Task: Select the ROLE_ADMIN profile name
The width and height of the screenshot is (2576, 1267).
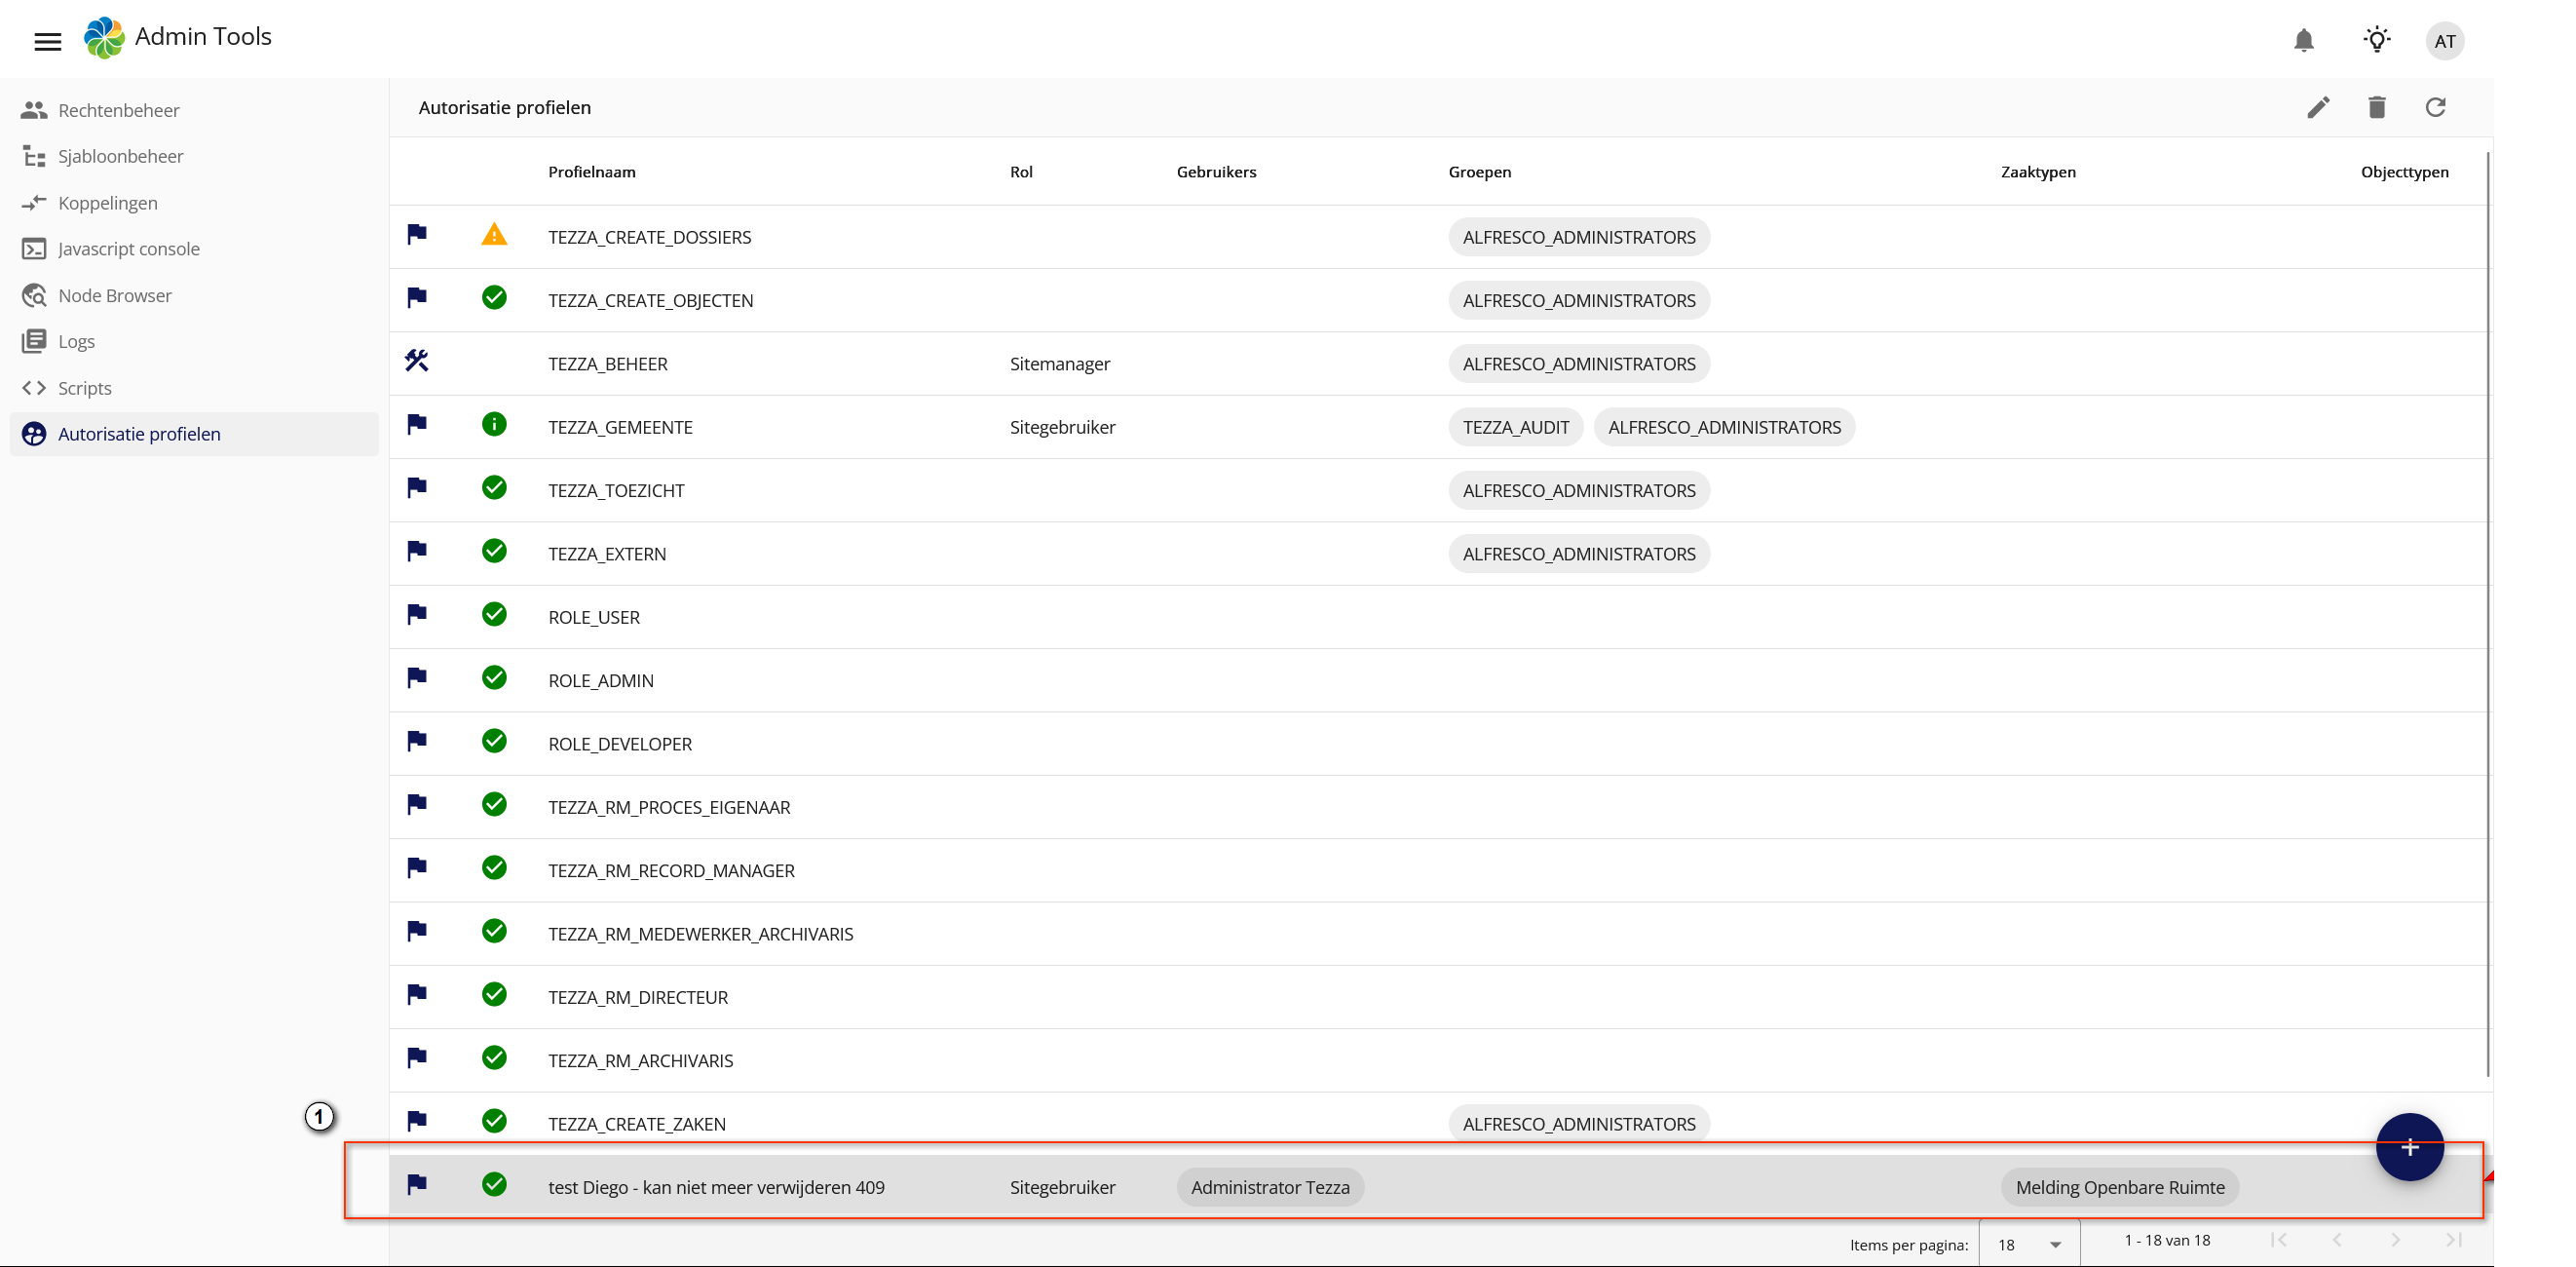Action: tap(601, 681)
